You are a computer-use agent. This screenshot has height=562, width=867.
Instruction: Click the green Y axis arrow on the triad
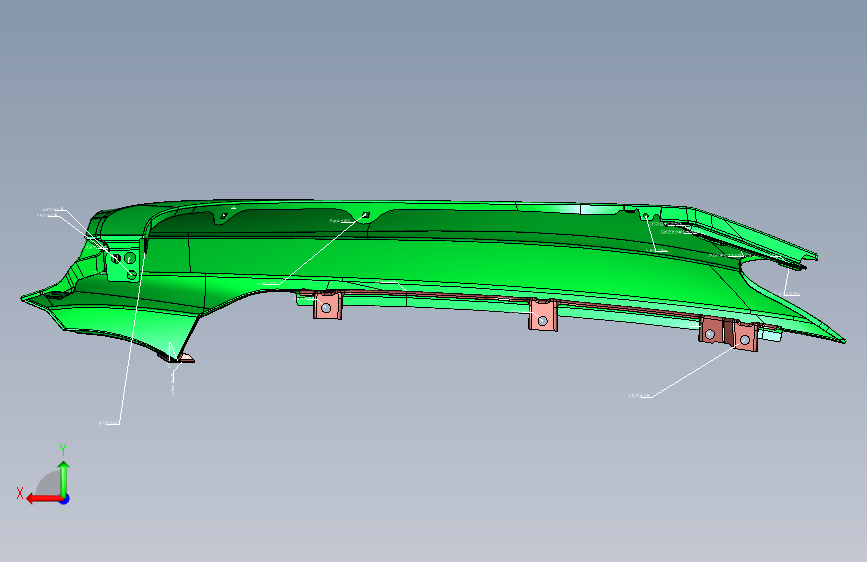click(x=64, y=479)
